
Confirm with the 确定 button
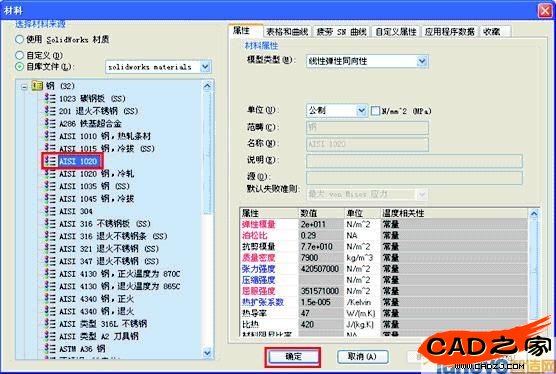[293, 357]
